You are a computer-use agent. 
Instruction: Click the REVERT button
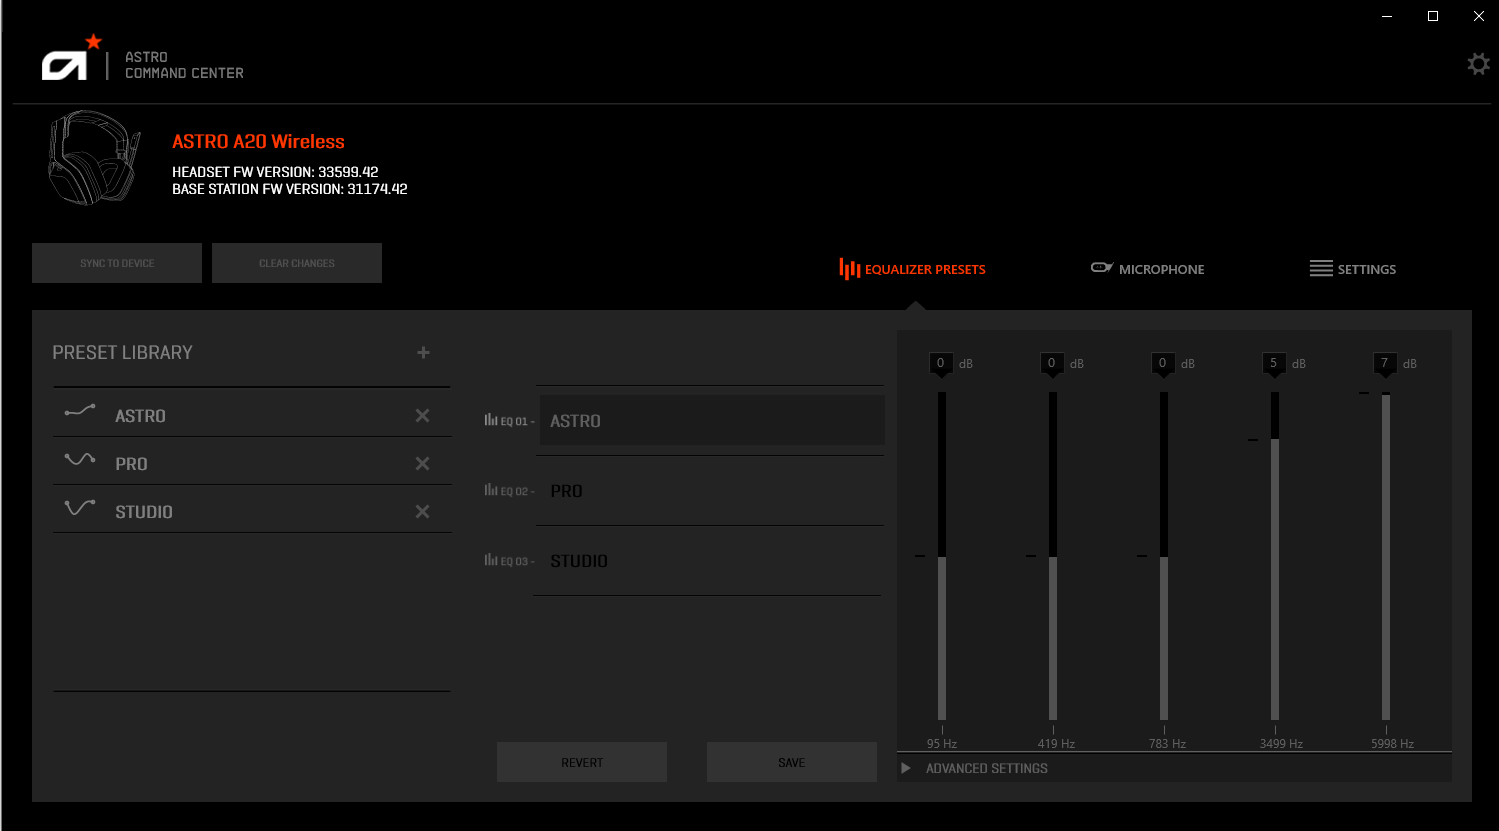[581, 761]
